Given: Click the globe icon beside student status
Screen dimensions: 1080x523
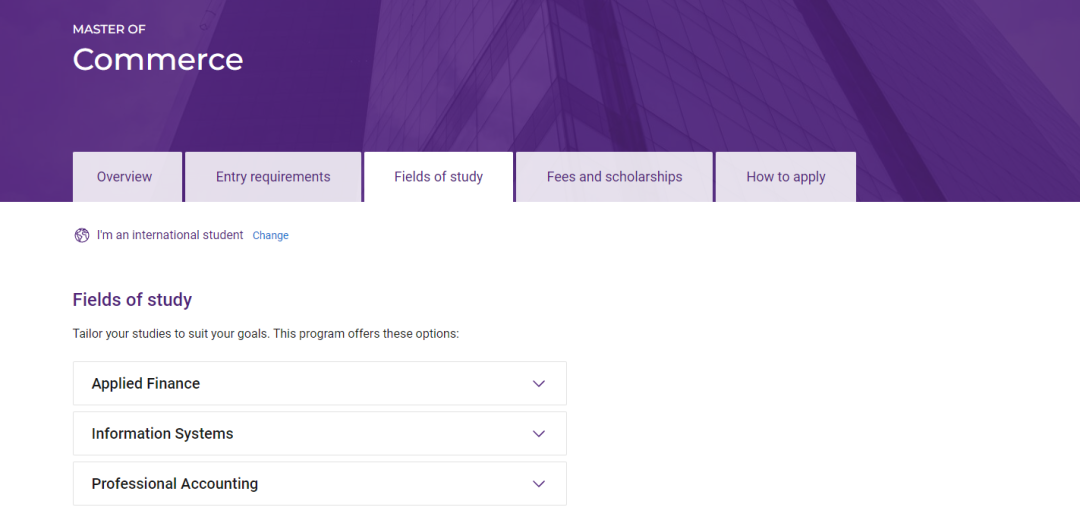Looking at the screenshot, I should [82, 235].
